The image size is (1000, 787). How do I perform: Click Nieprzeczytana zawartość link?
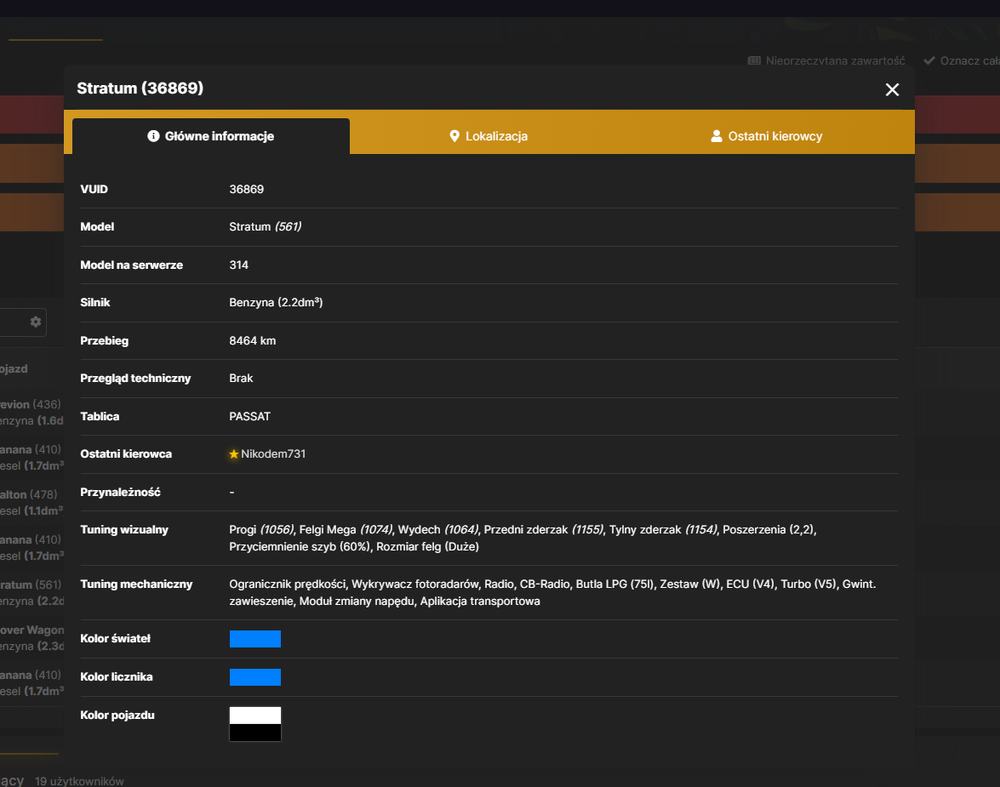coord(835,61)
